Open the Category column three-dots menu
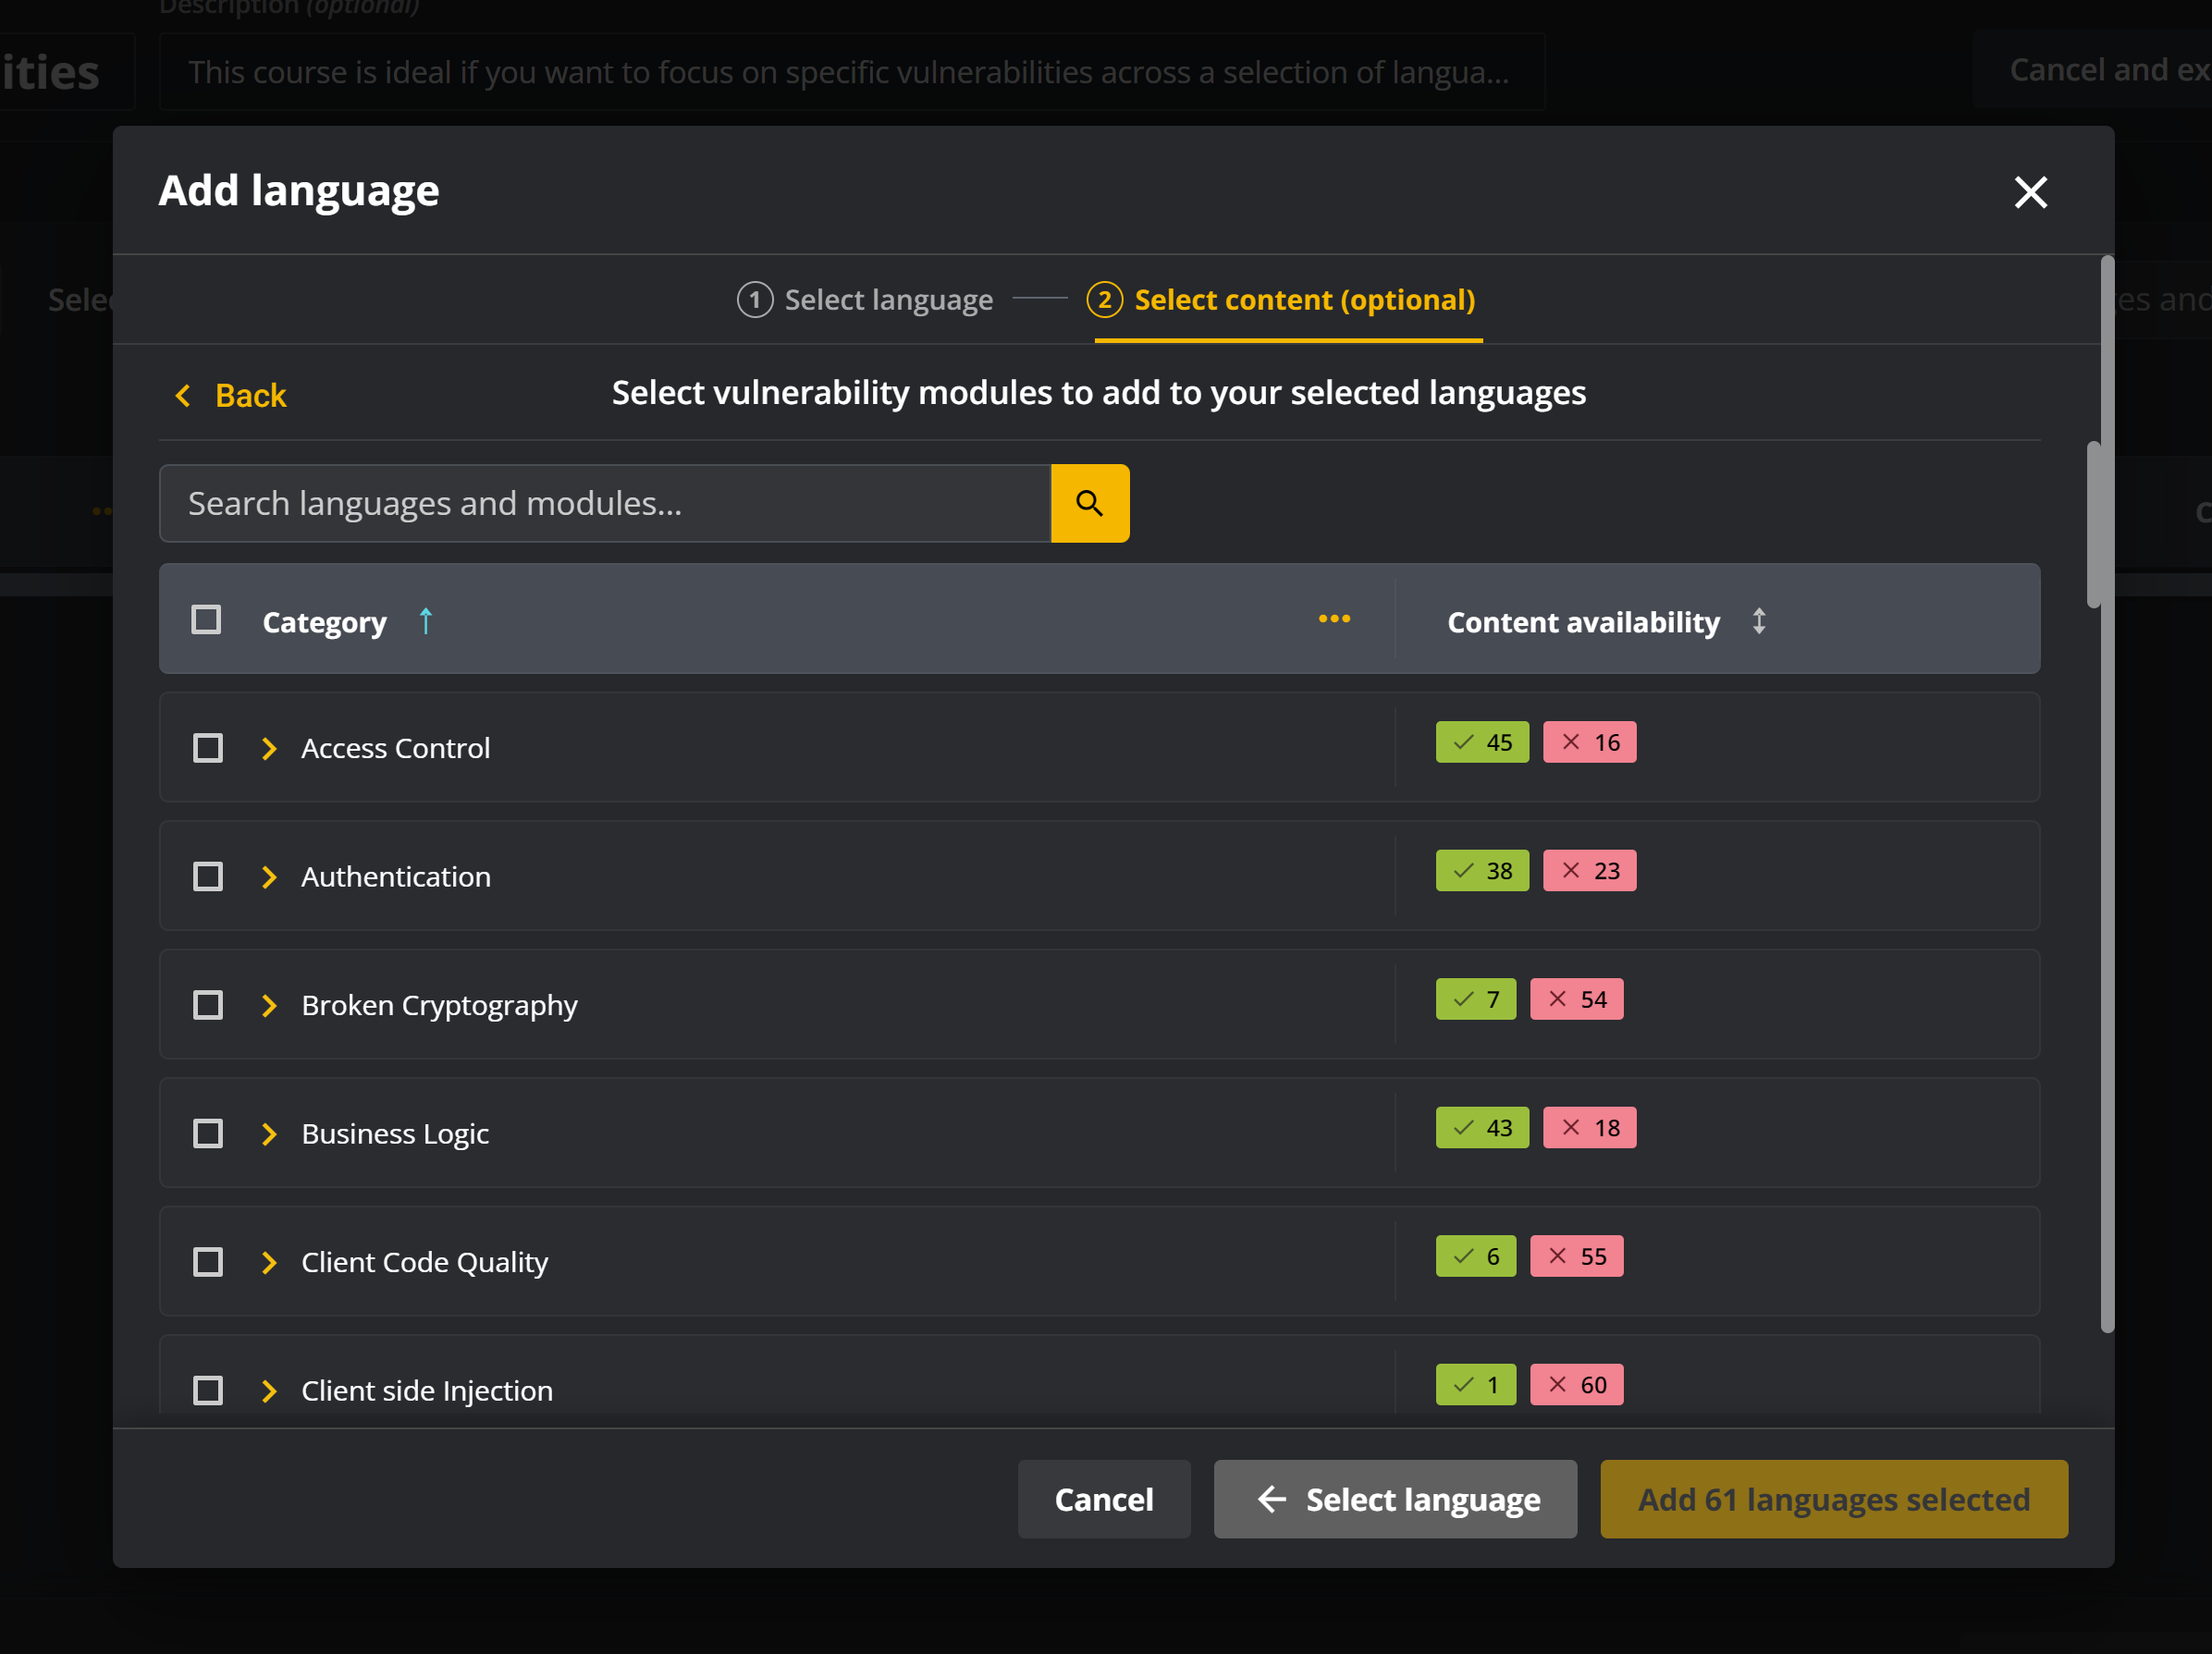This screenshot has height=1654, width=2212. coord(1333,619)
